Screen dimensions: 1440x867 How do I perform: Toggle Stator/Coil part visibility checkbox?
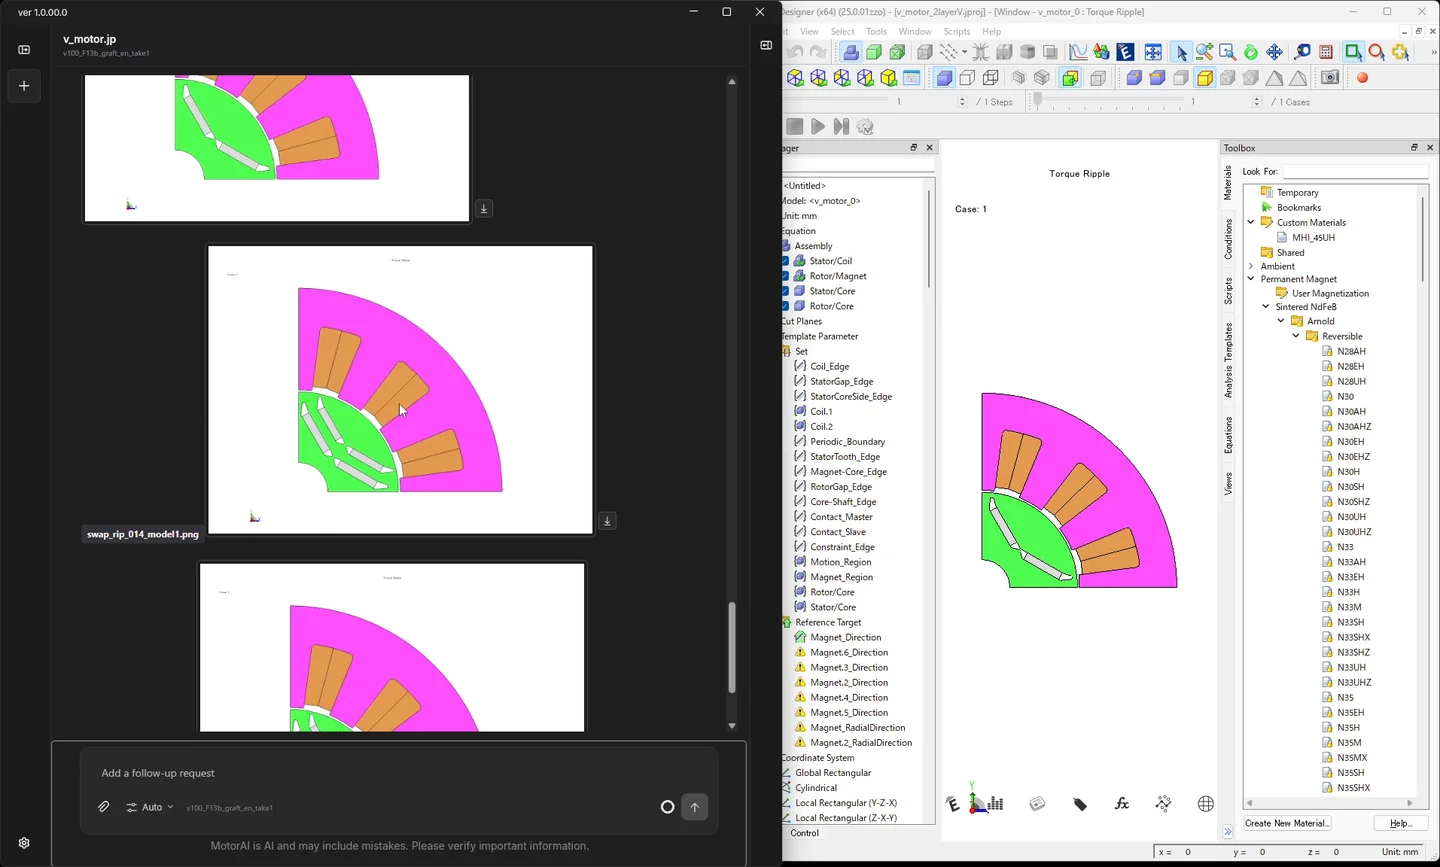tap(786, 261)
